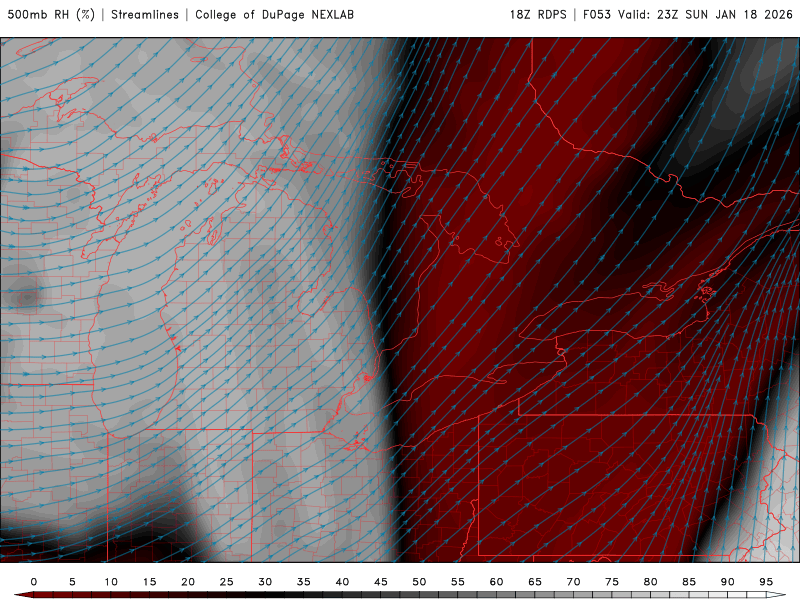Viewport: 800px width, 600px height.
Task: Click the '85' scale number
Action: (689, 582)
